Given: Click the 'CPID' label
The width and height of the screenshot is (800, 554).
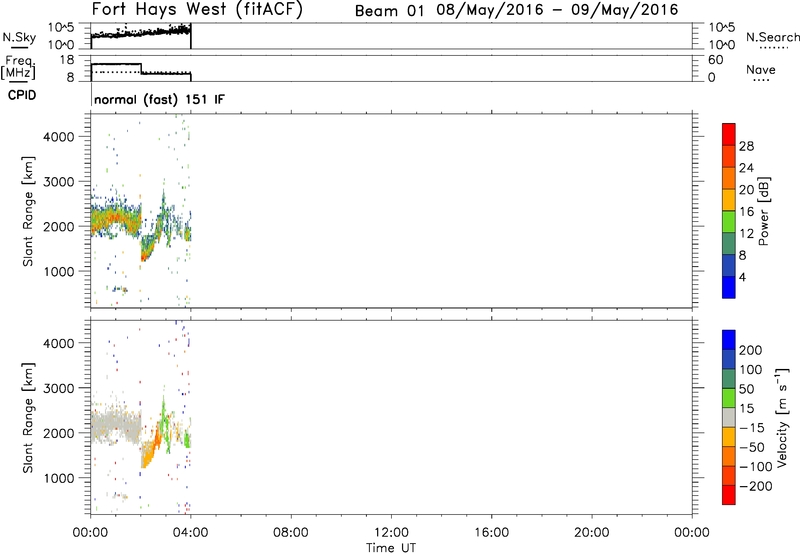Looking at the screenshot, I should click(x=22, y=95).
